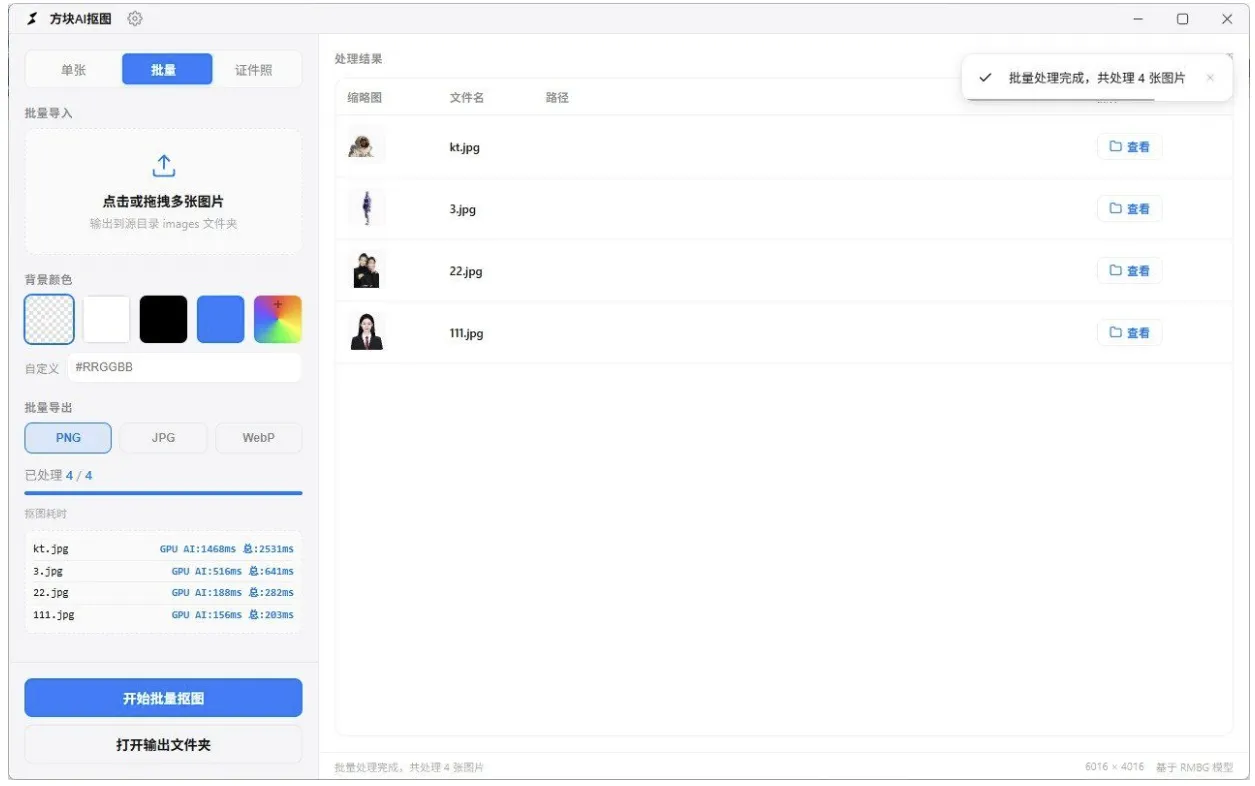Open the 111.jpg thumbnail

366,332
